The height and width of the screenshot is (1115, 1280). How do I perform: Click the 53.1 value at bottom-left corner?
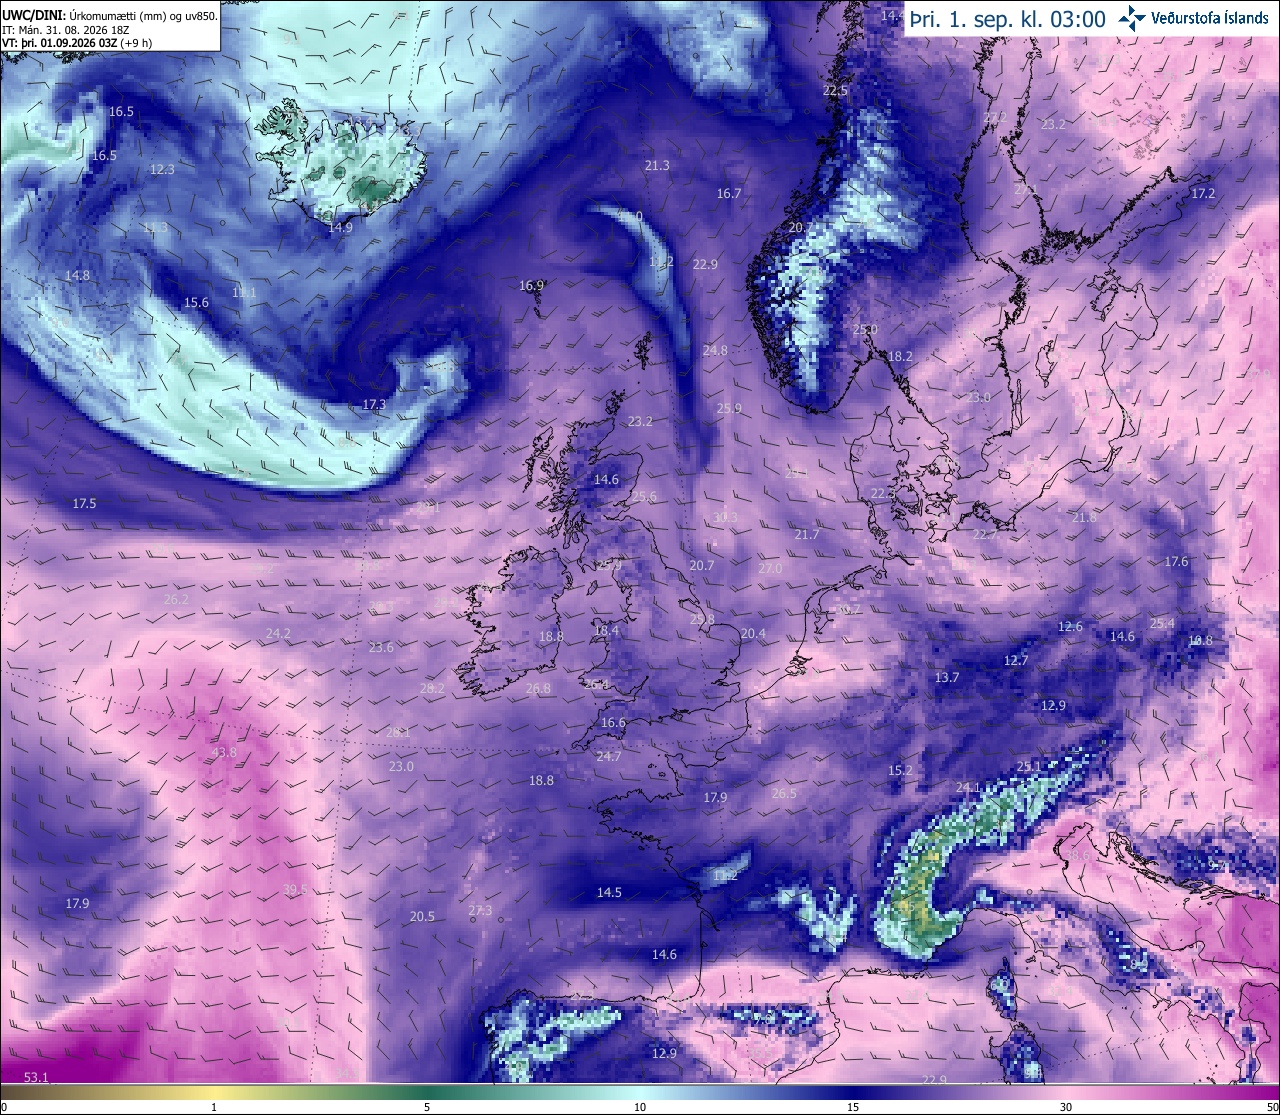(x=36, y=1077)
